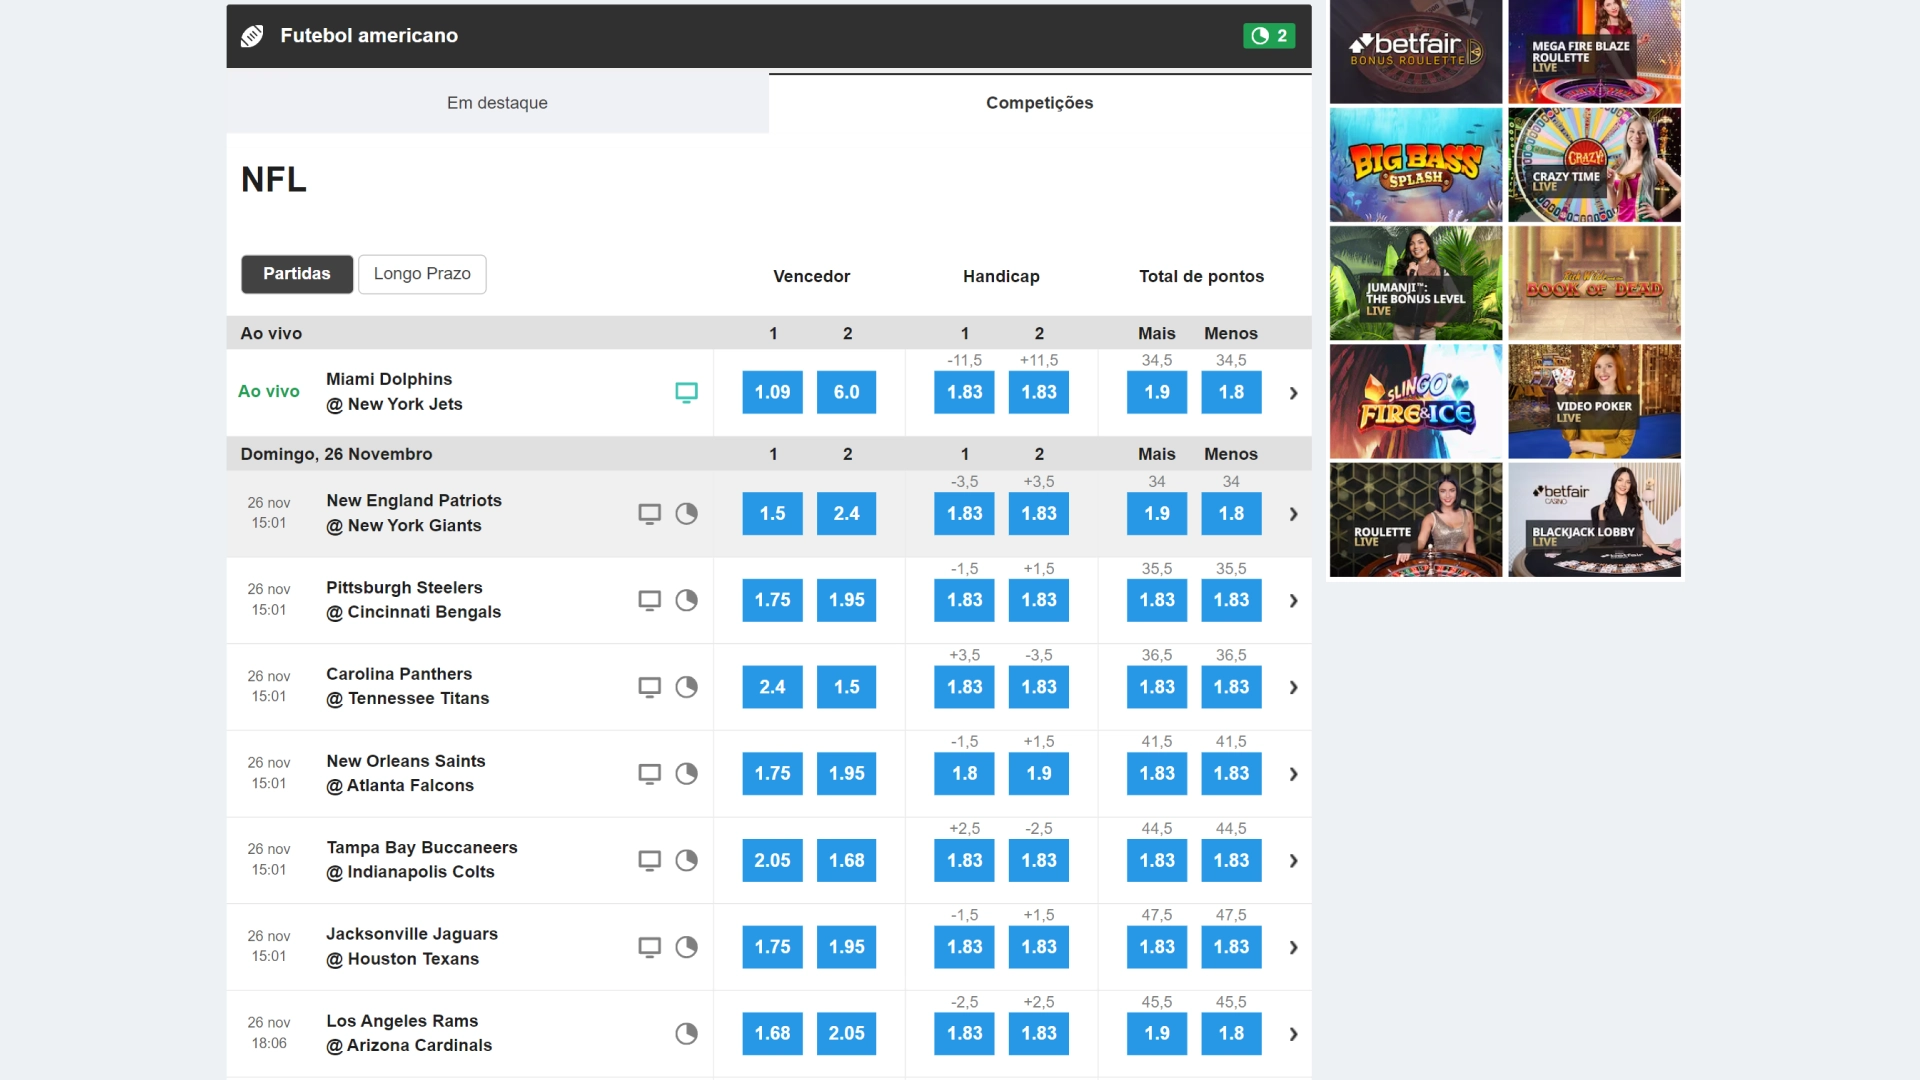Launch the Blackjack Lobby Live game
Image resolution: width=1920 pixels, height=1080 pixels.
(x=1594, y=519)
